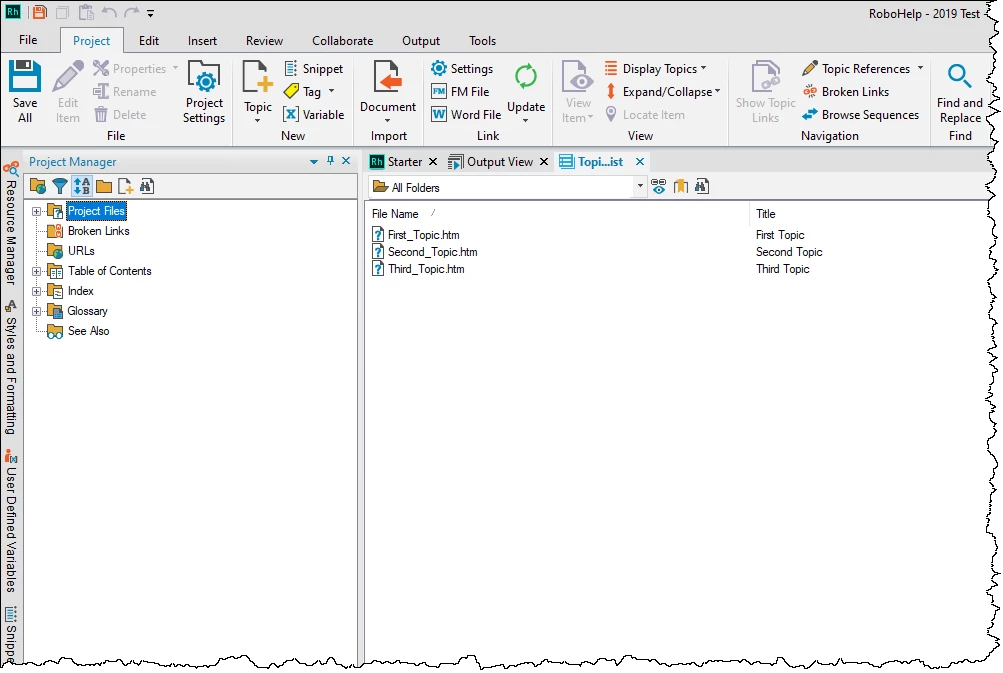Click the Save All icon

click(25, 77)
